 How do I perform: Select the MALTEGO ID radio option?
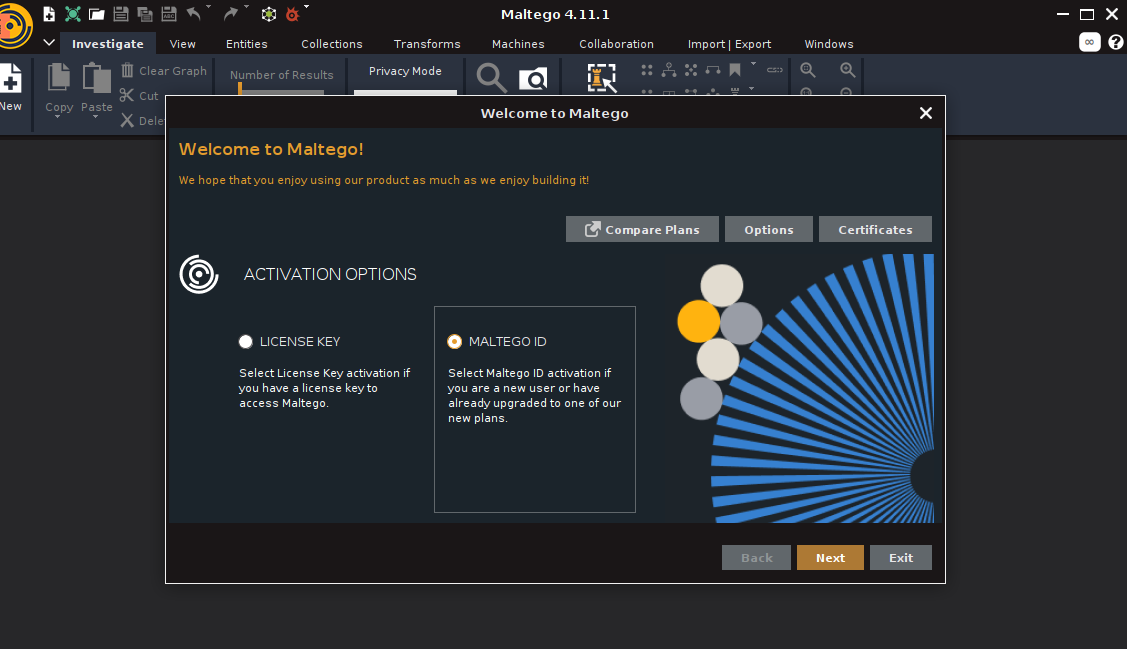point(454,341)
